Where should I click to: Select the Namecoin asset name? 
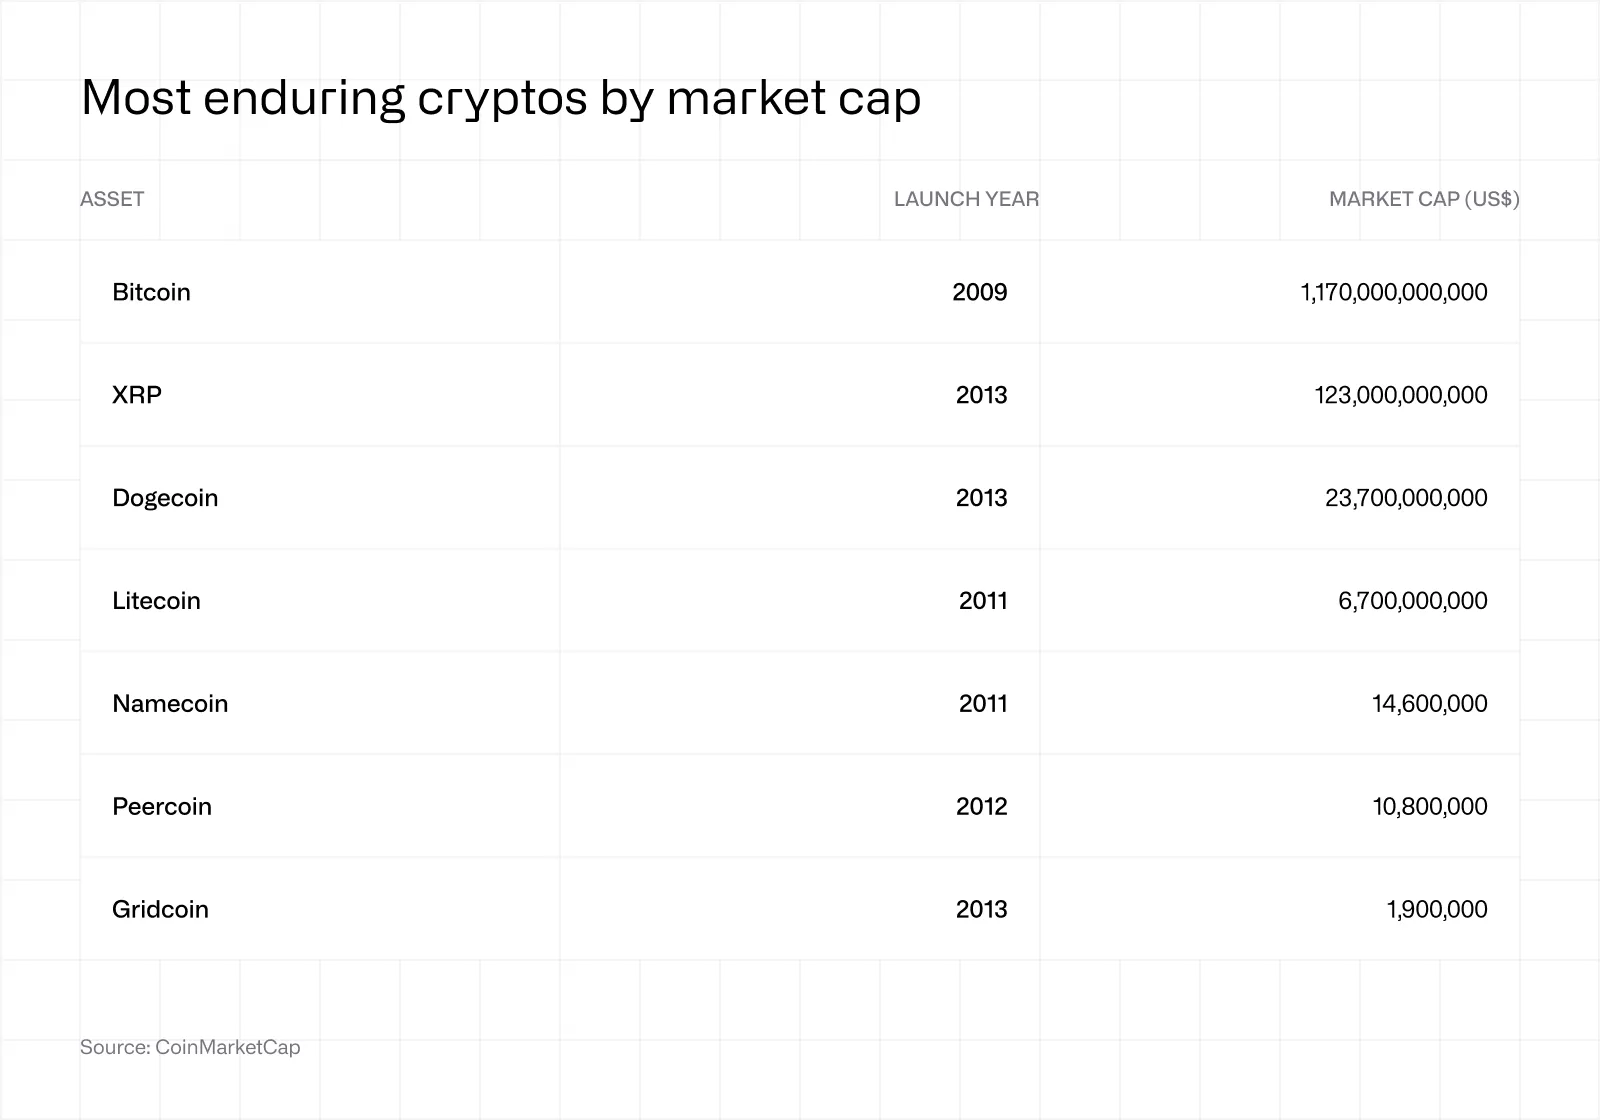pos(170,704)
